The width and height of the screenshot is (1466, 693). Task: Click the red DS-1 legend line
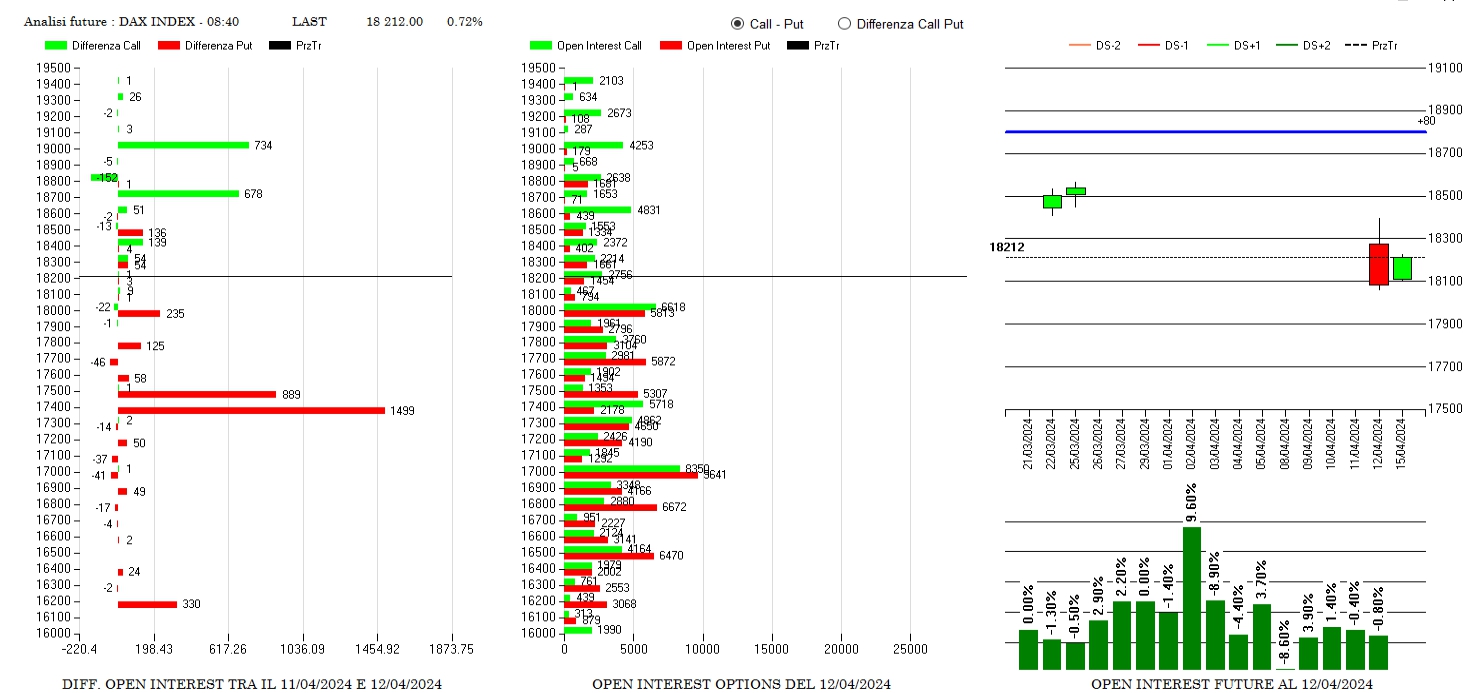(1149, 45)
